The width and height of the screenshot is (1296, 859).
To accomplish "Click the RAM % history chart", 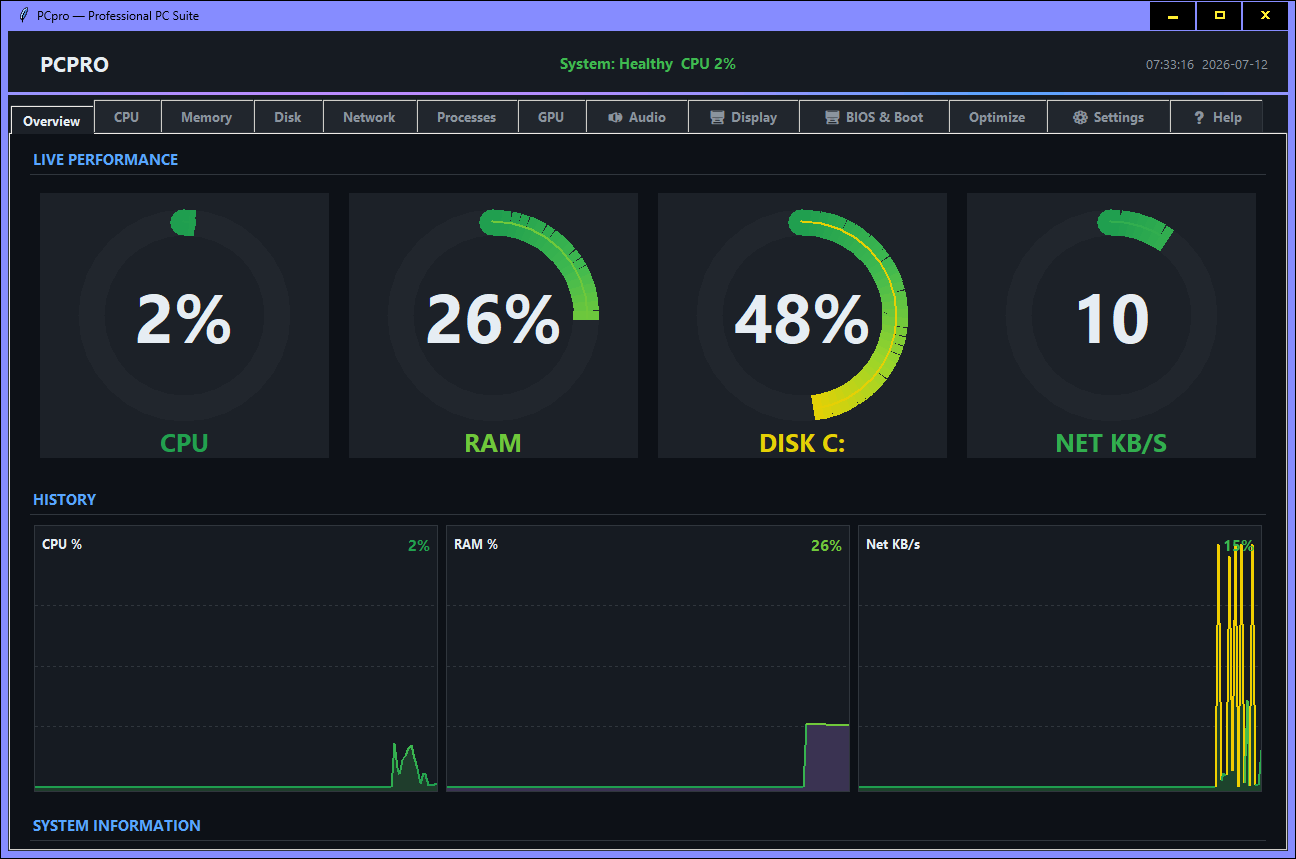I will 648,658.
